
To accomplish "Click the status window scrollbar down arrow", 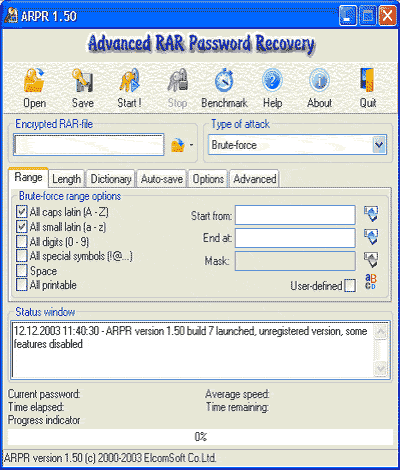I will click(381, 369).
